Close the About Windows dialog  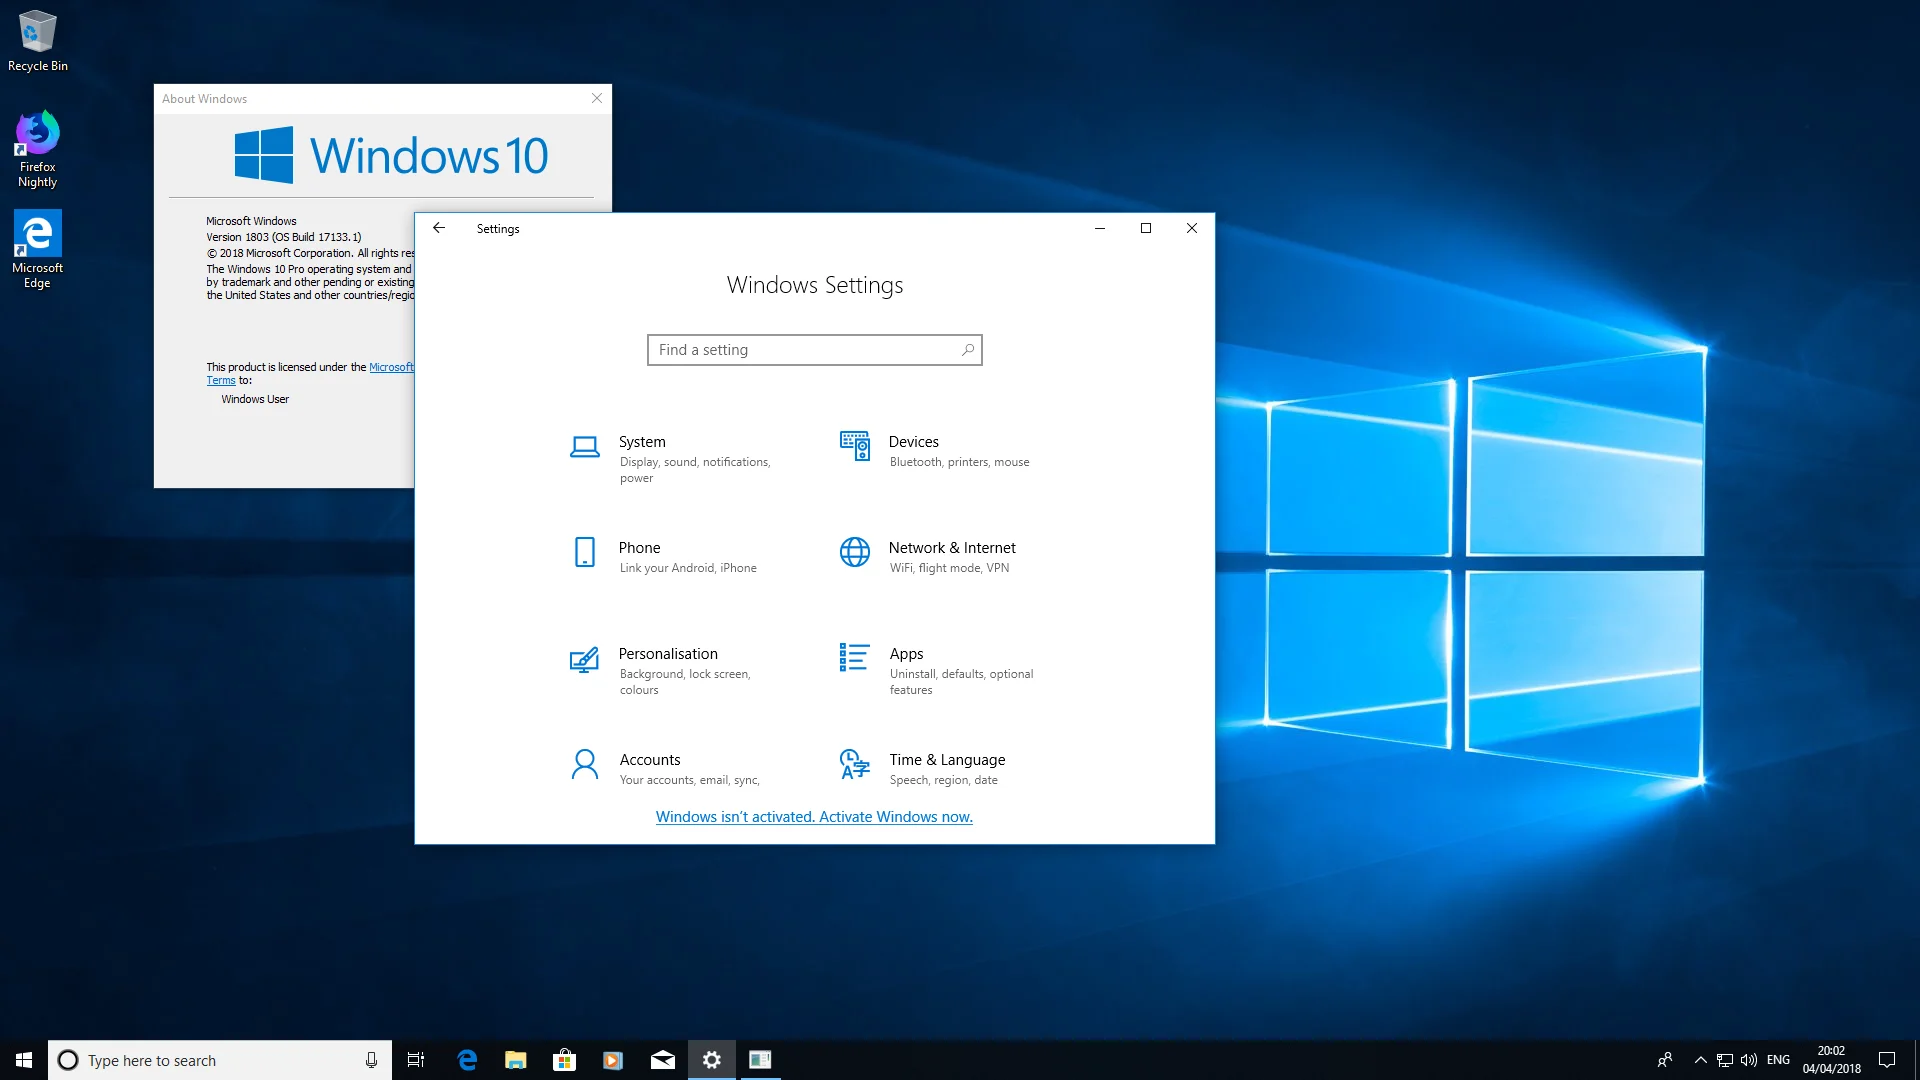597,98
